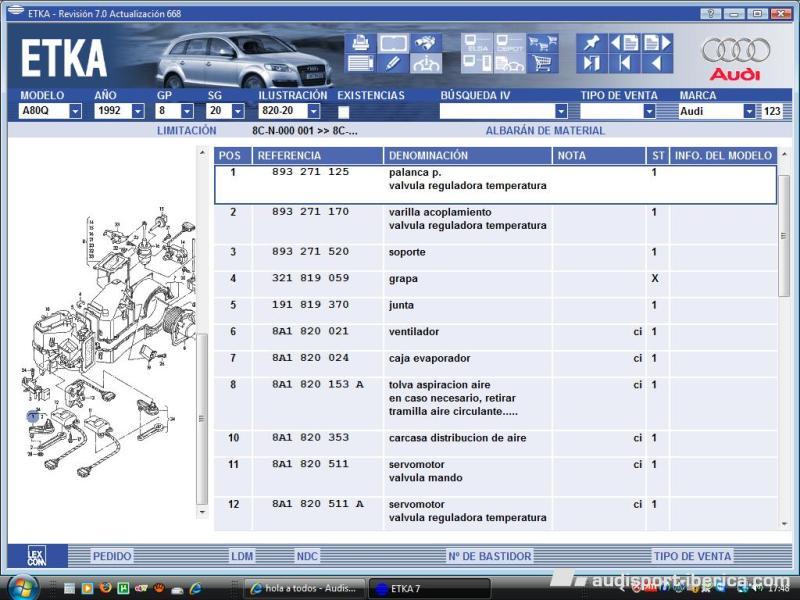800x600 pixels.
Task: Click the single shopping cart icon
Action: click(542, 64)
